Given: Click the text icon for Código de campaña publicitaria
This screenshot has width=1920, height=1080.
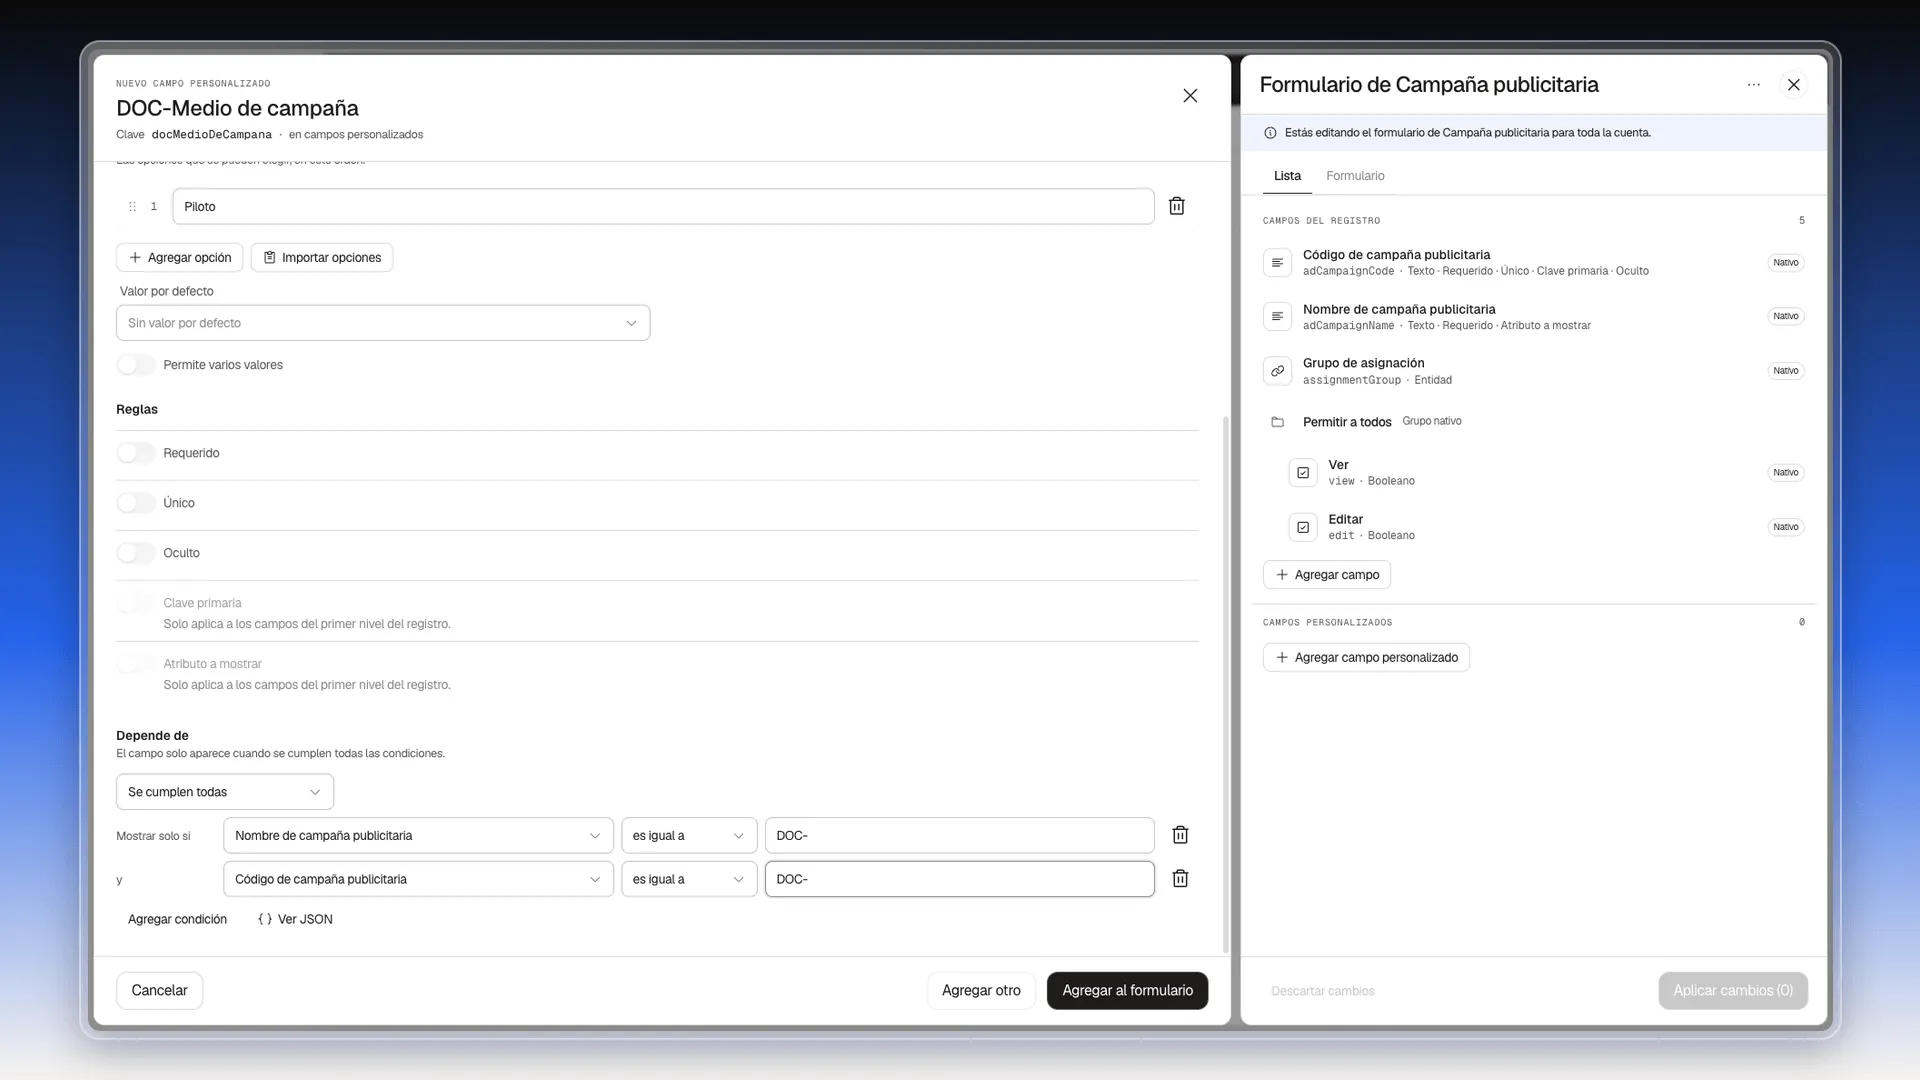Looking at the screenshot, I should click(1277, 263).
